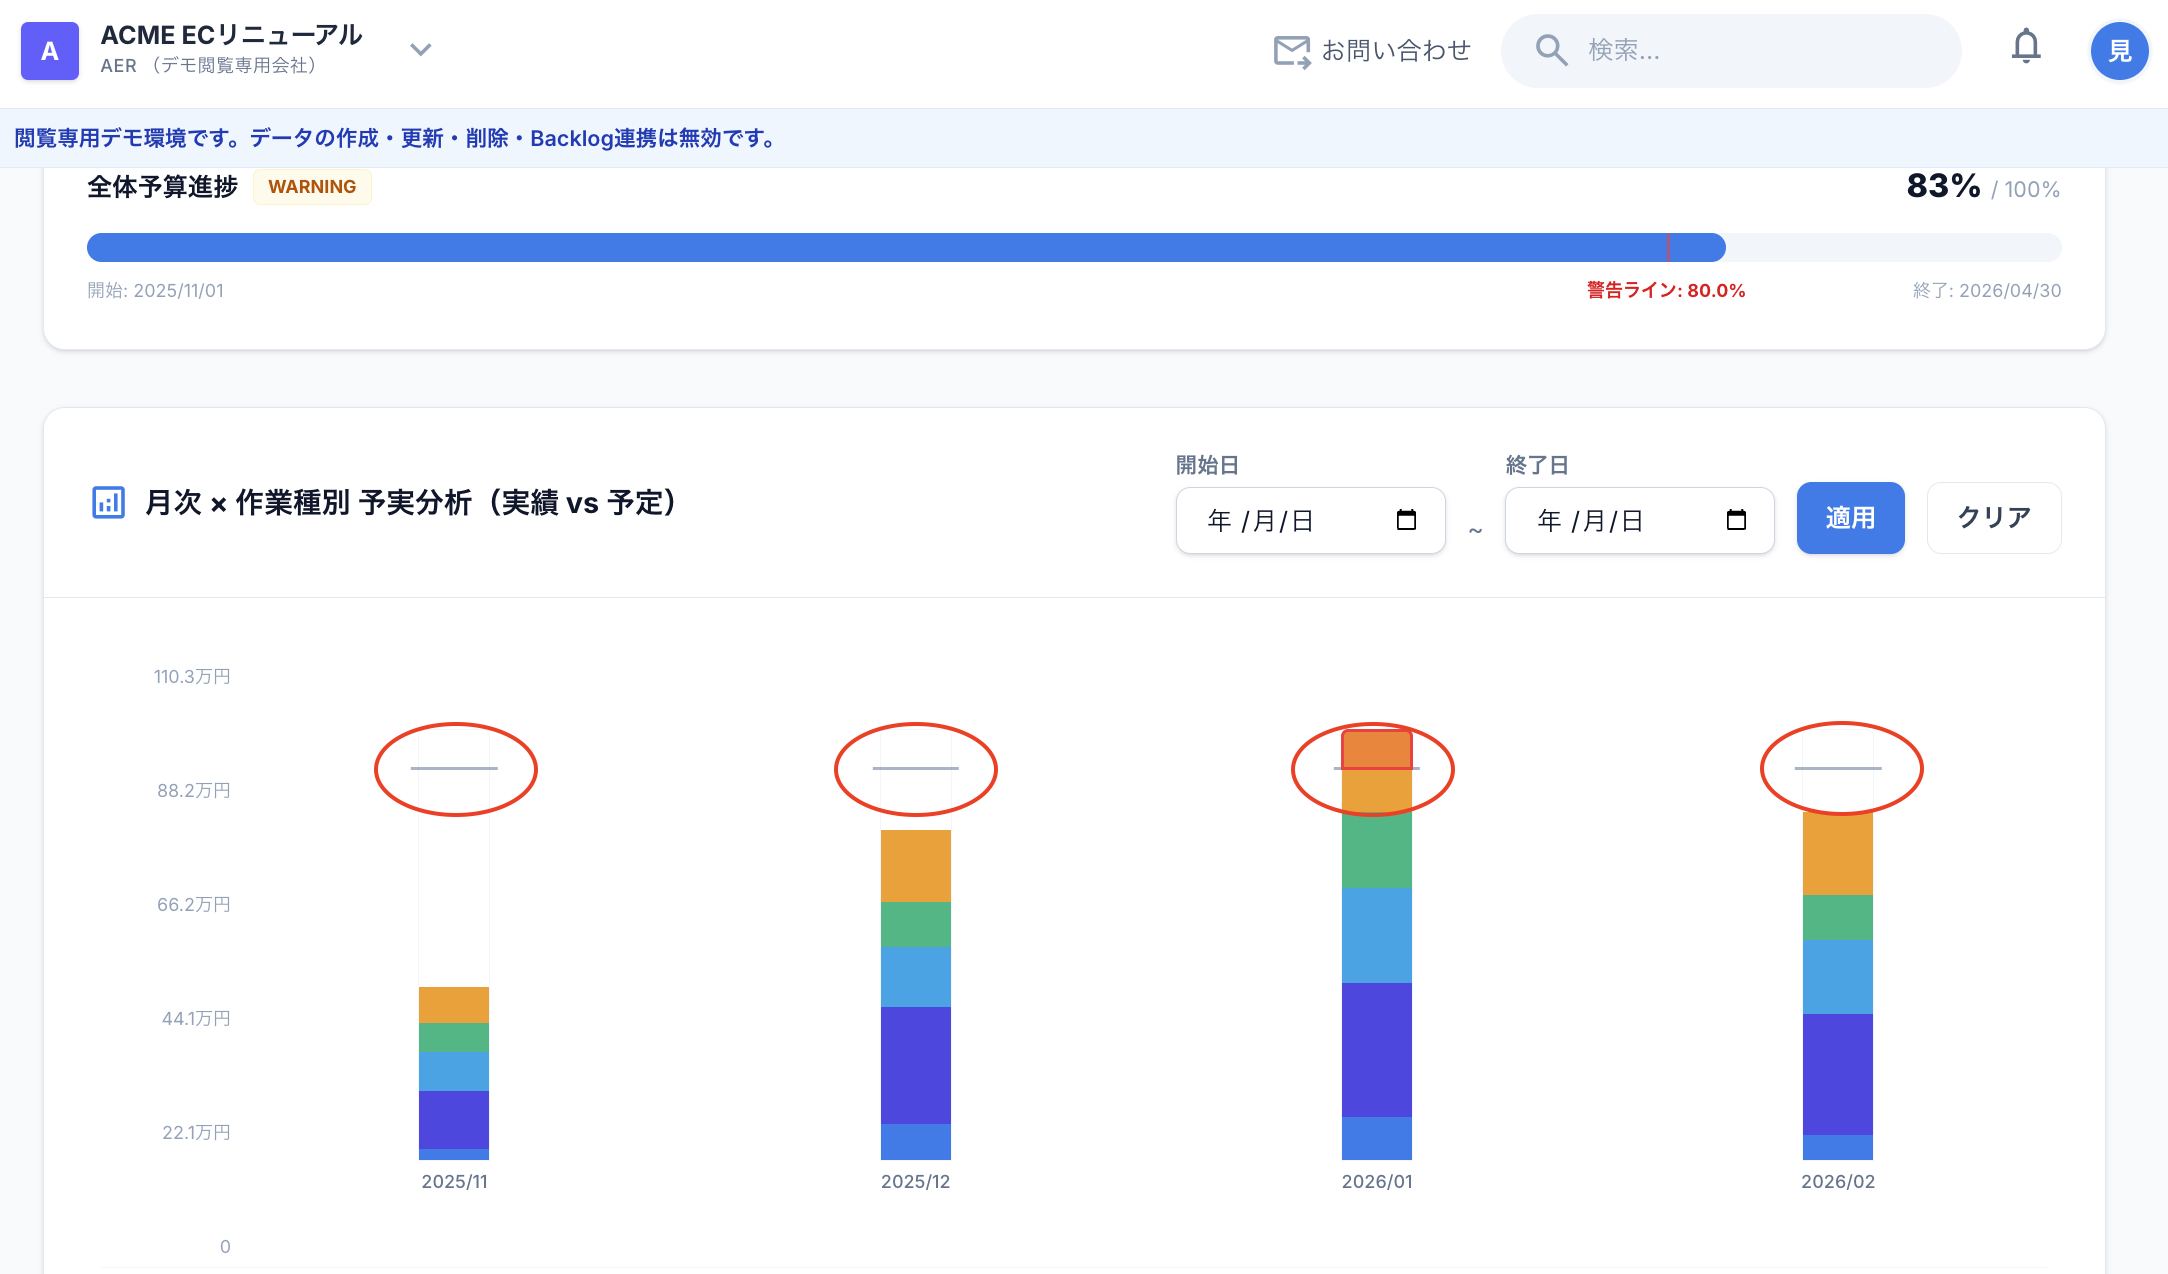The width and height of the screenshot is (2168, 1274).
Task: Open the 終了日 date selection field
Action: 1620,520
